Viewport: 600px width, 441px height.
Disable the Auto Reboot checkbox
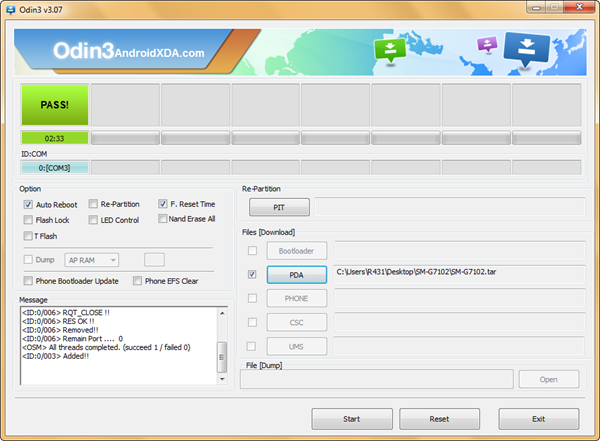(x=28, y=204)
